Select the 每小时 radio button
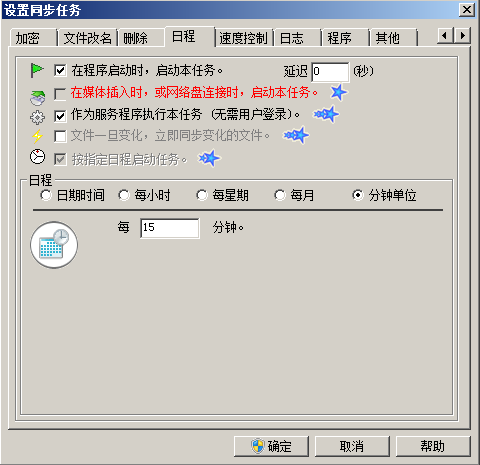 click(124, 195)
